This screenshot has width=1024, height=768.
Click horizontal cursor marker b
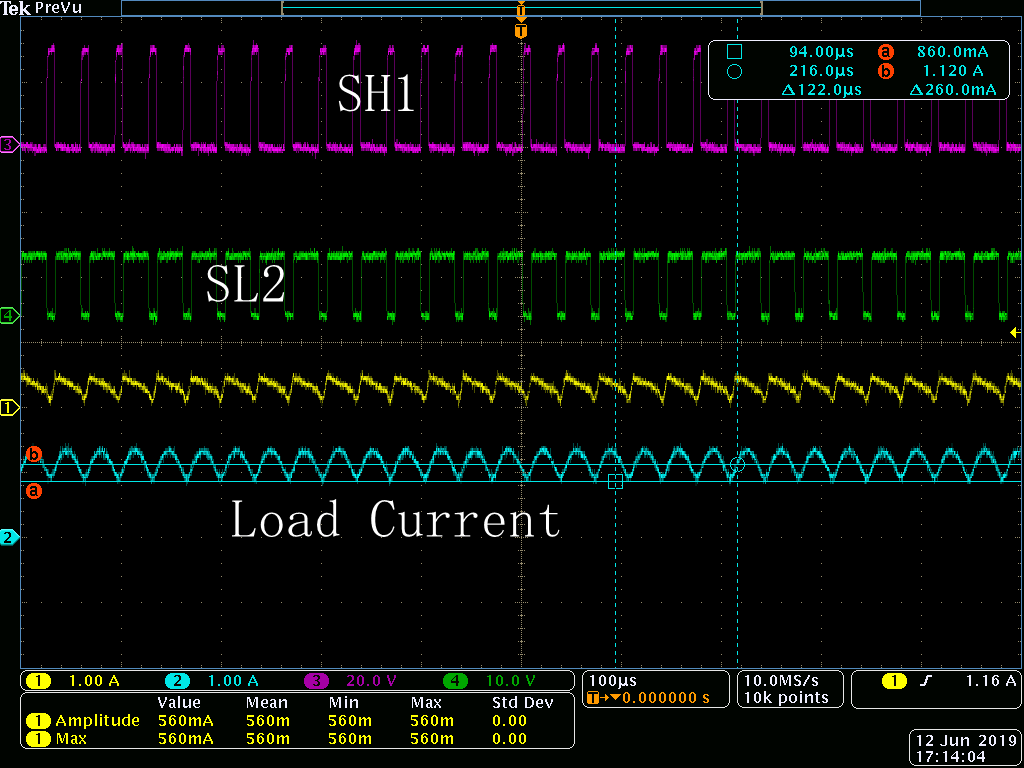coord(34,454)
